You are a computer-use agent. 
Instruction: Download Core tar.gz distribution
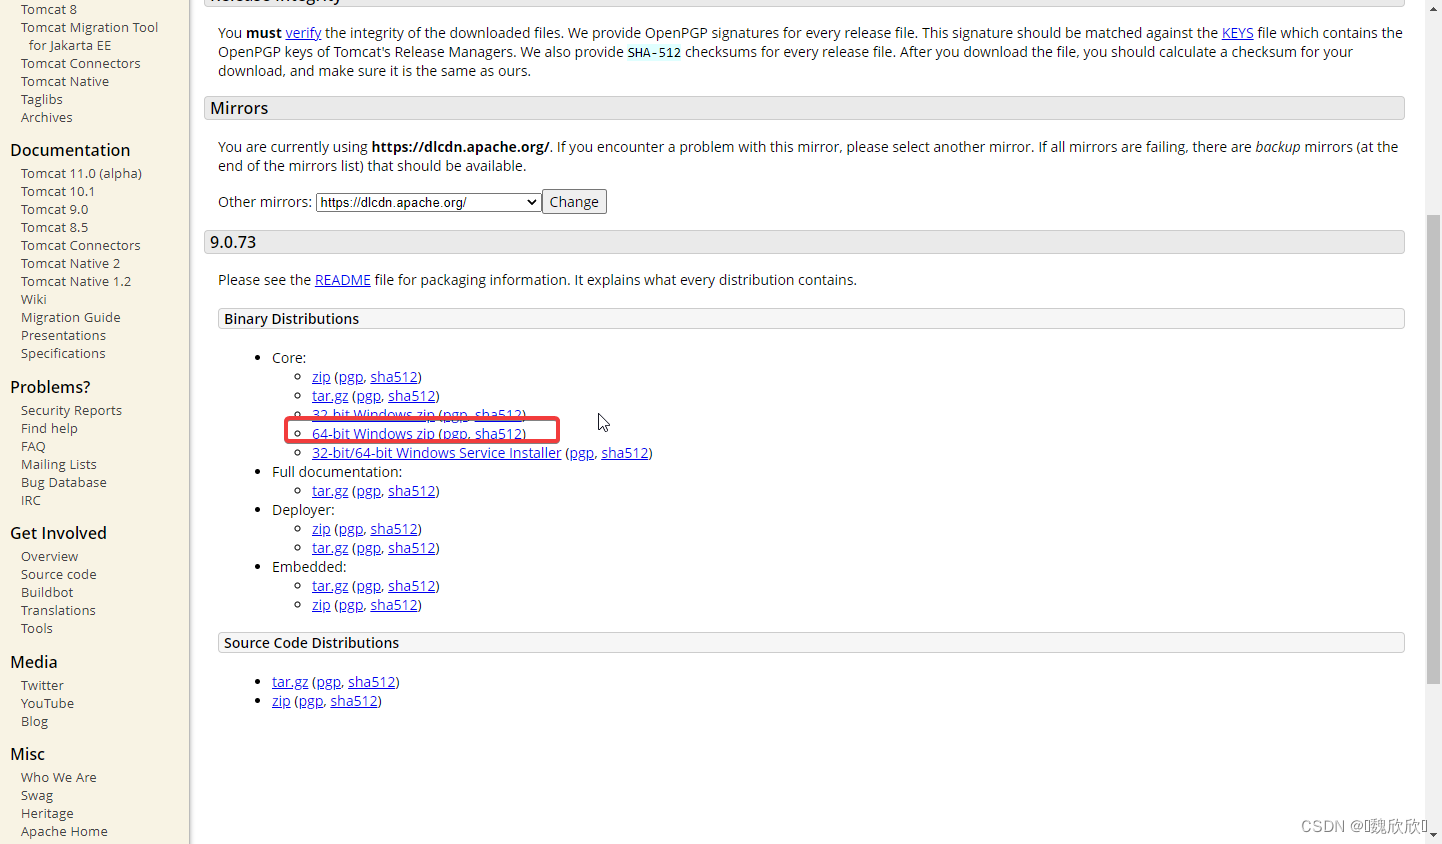point(330,396)
